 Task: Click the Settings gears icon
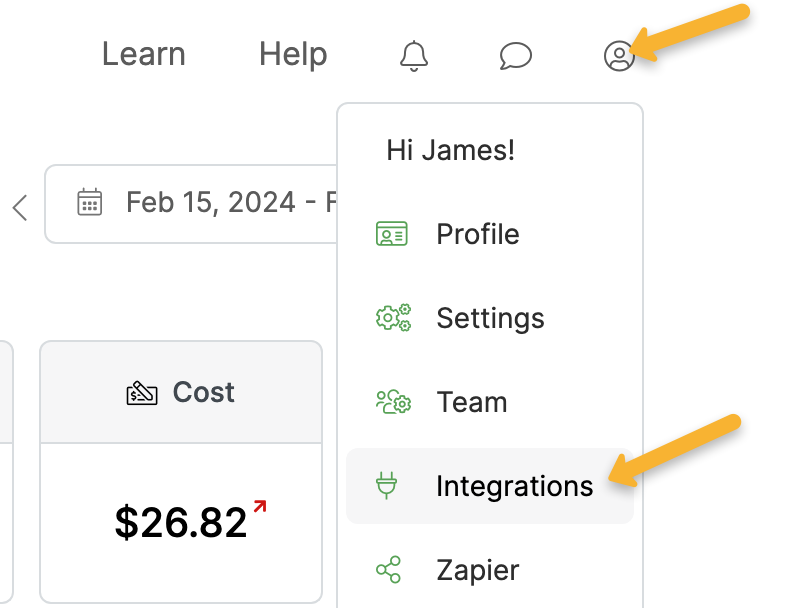coord(392,318)
